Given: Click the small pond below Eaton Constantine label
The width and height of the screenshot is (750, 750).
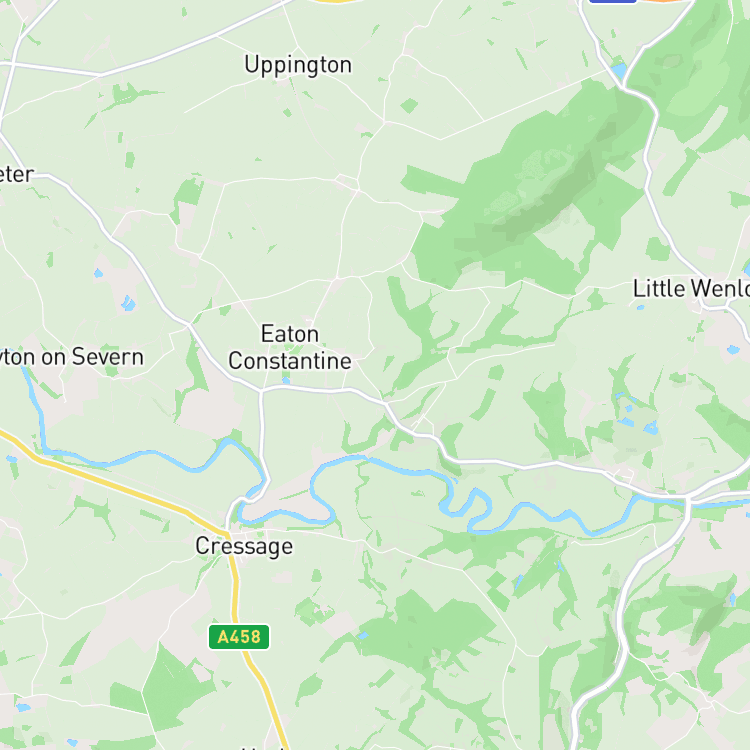Looking at the screenshot, I should 286,381.
